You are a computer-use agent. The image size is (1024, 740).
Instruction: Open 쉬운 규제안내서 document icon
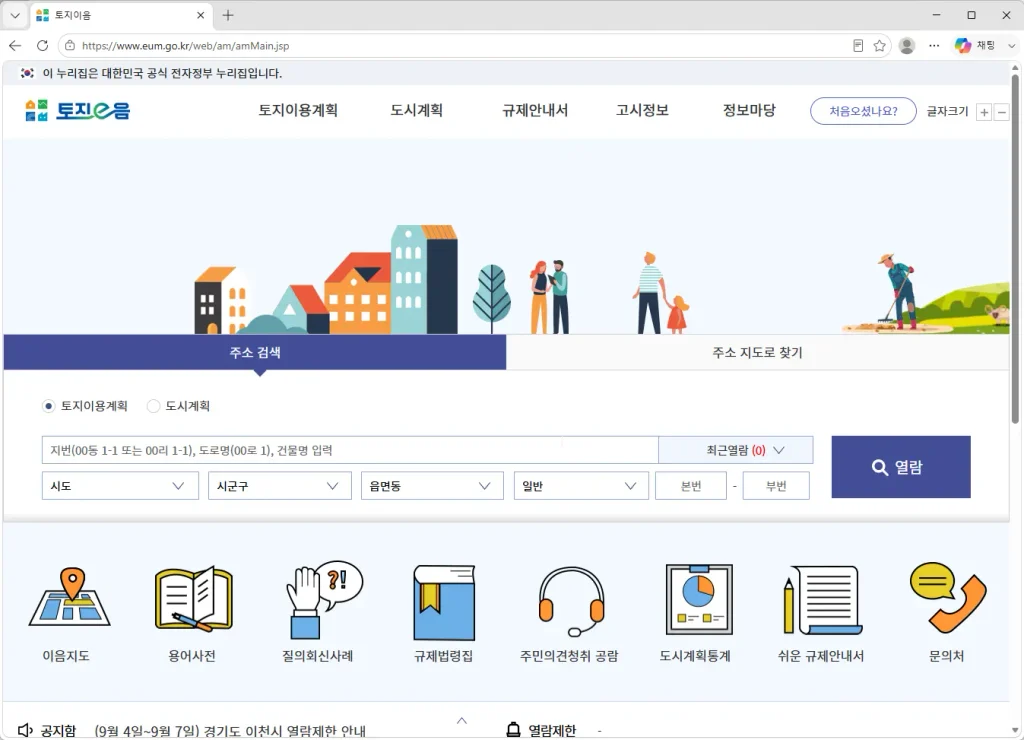pos(823,600)
